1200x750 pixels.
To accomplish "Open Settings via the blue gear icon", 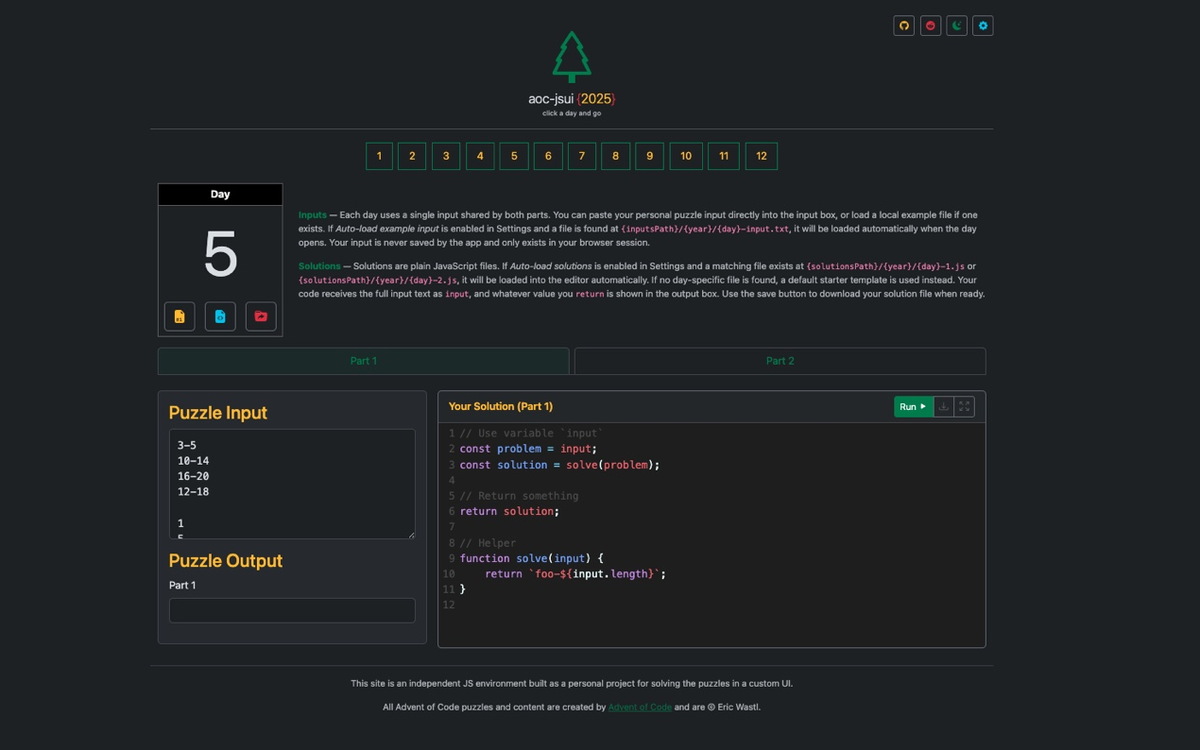I will coord(982,25).
